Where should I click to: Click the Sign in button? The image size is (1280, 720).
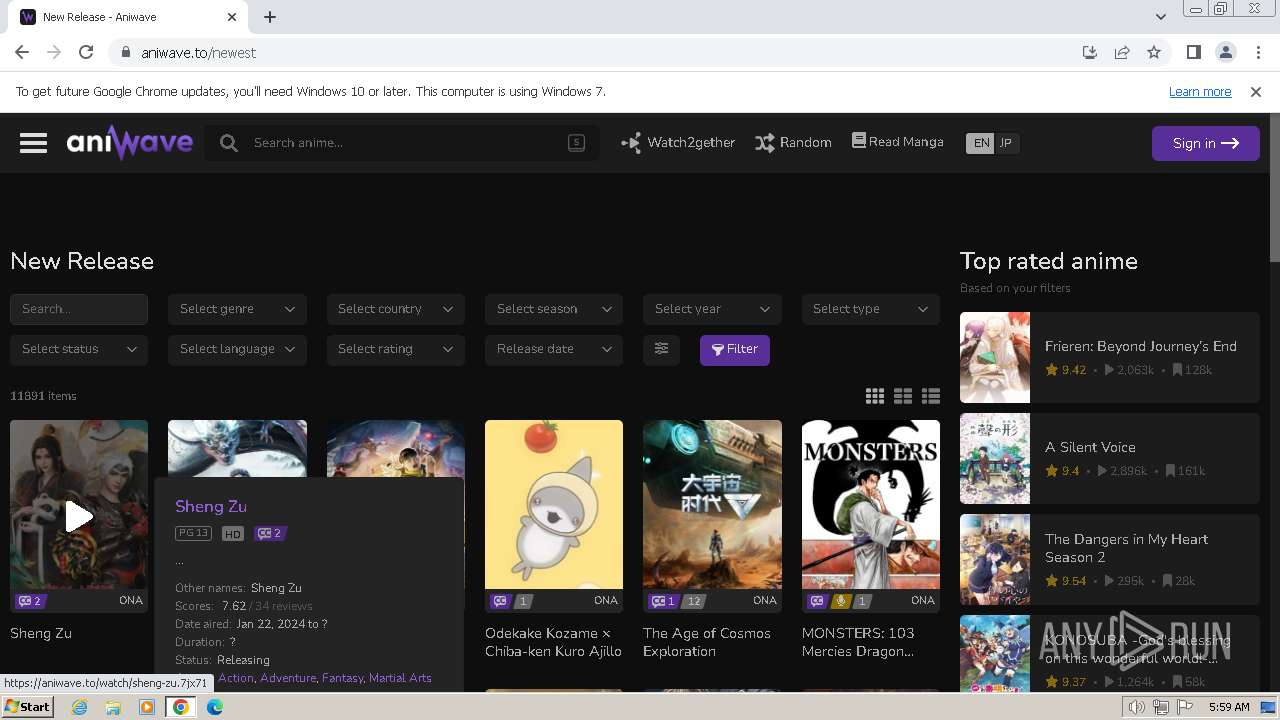point(1205,143)
